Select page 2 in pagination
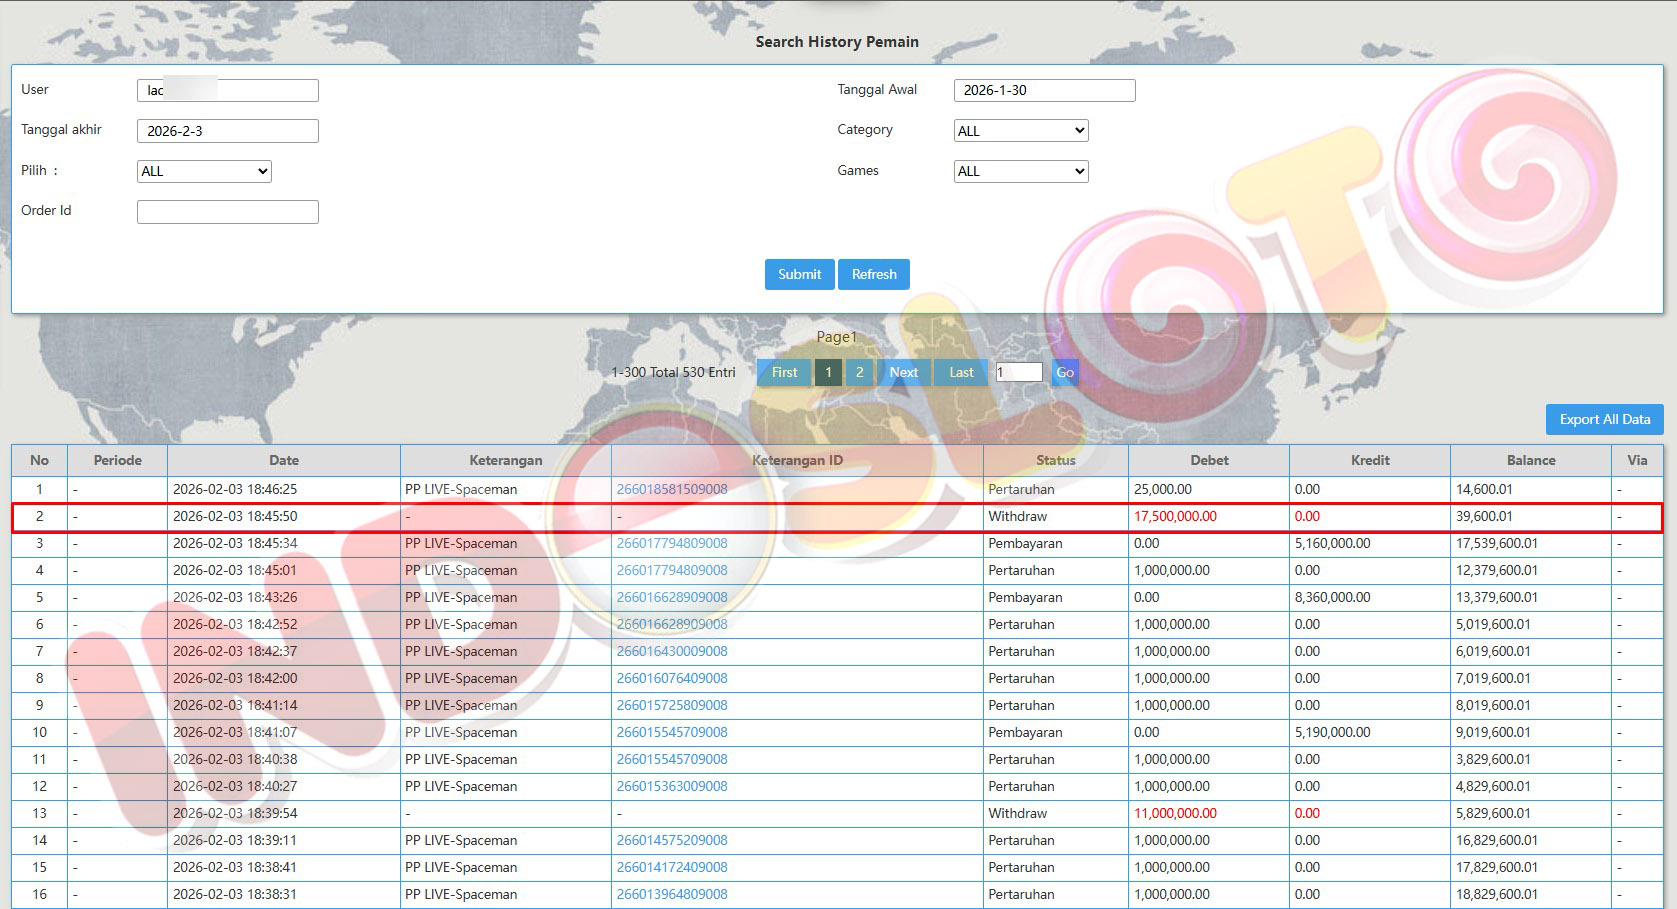The width and height of the screenshot is (1677, 909). (x=859, y=372)
